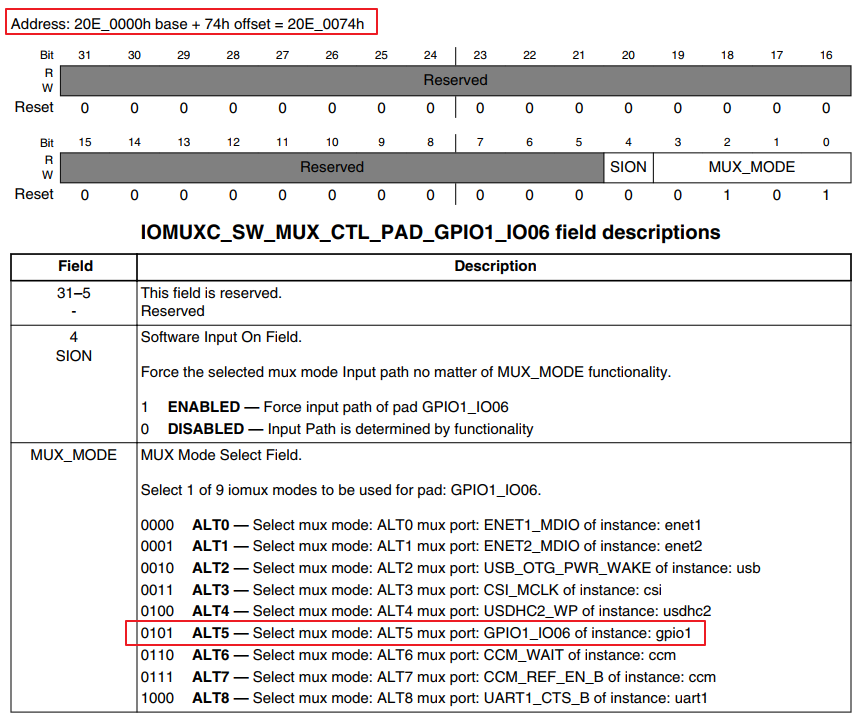
Task: Click the register address line with 20E_0074h
Action: (187, 24)
